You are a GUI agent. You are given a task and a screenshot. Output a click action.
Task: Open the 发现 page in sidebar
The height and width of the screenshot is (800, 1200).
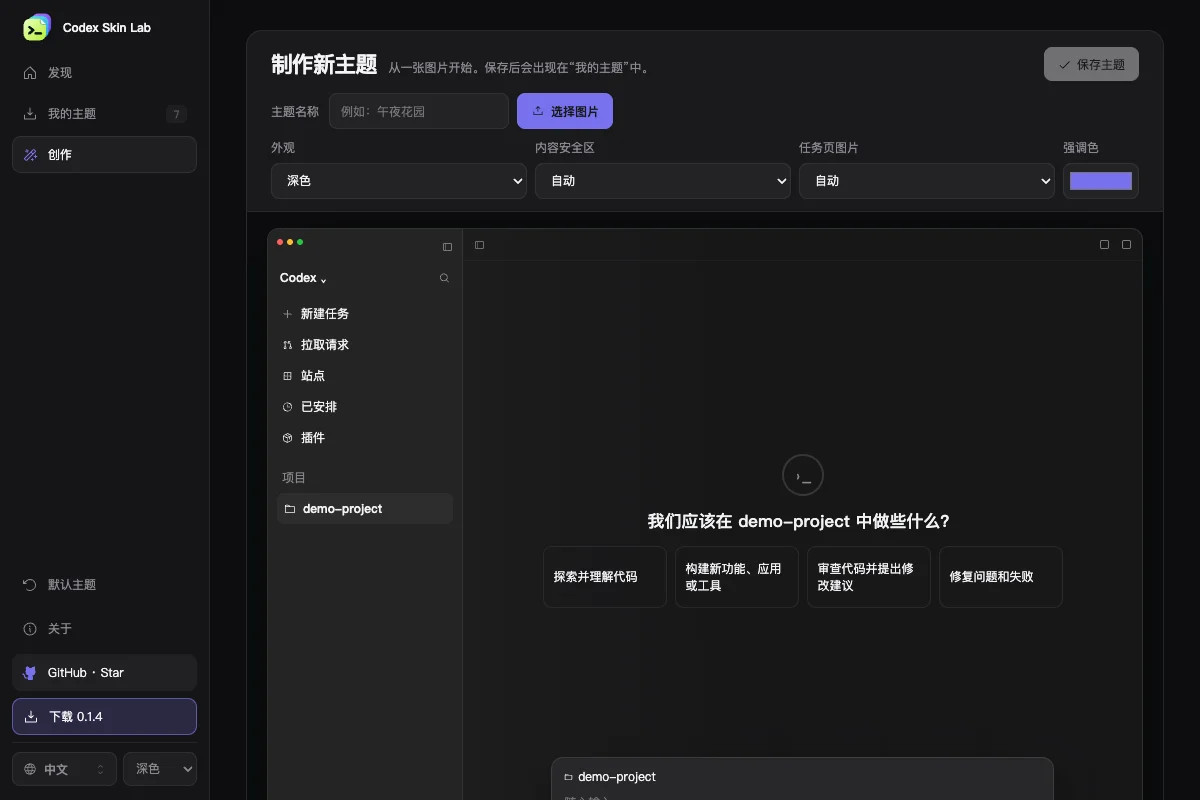click(x=104, y=73)
